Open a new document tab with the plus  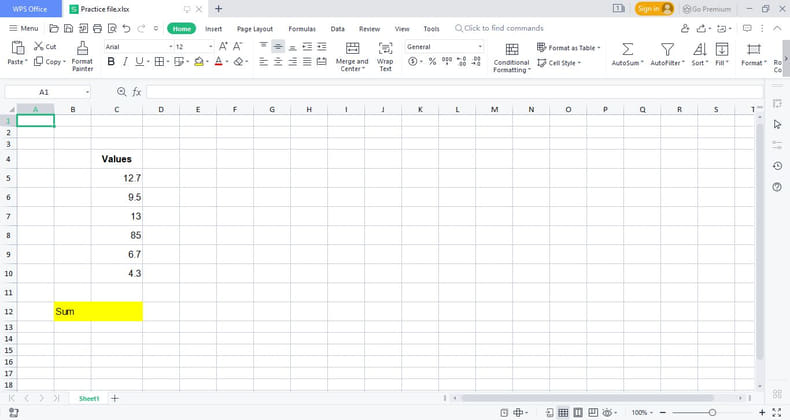click(219, 9)
